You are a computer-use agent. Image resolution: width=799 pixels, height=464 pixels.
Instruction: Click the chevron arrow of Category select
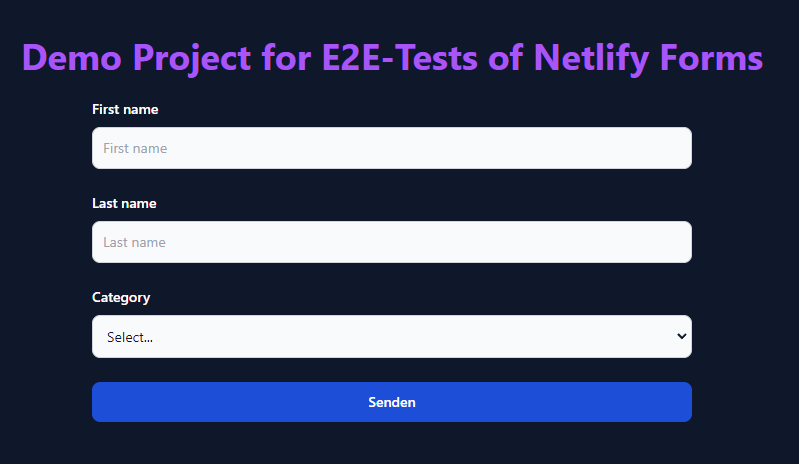point(682,337)
